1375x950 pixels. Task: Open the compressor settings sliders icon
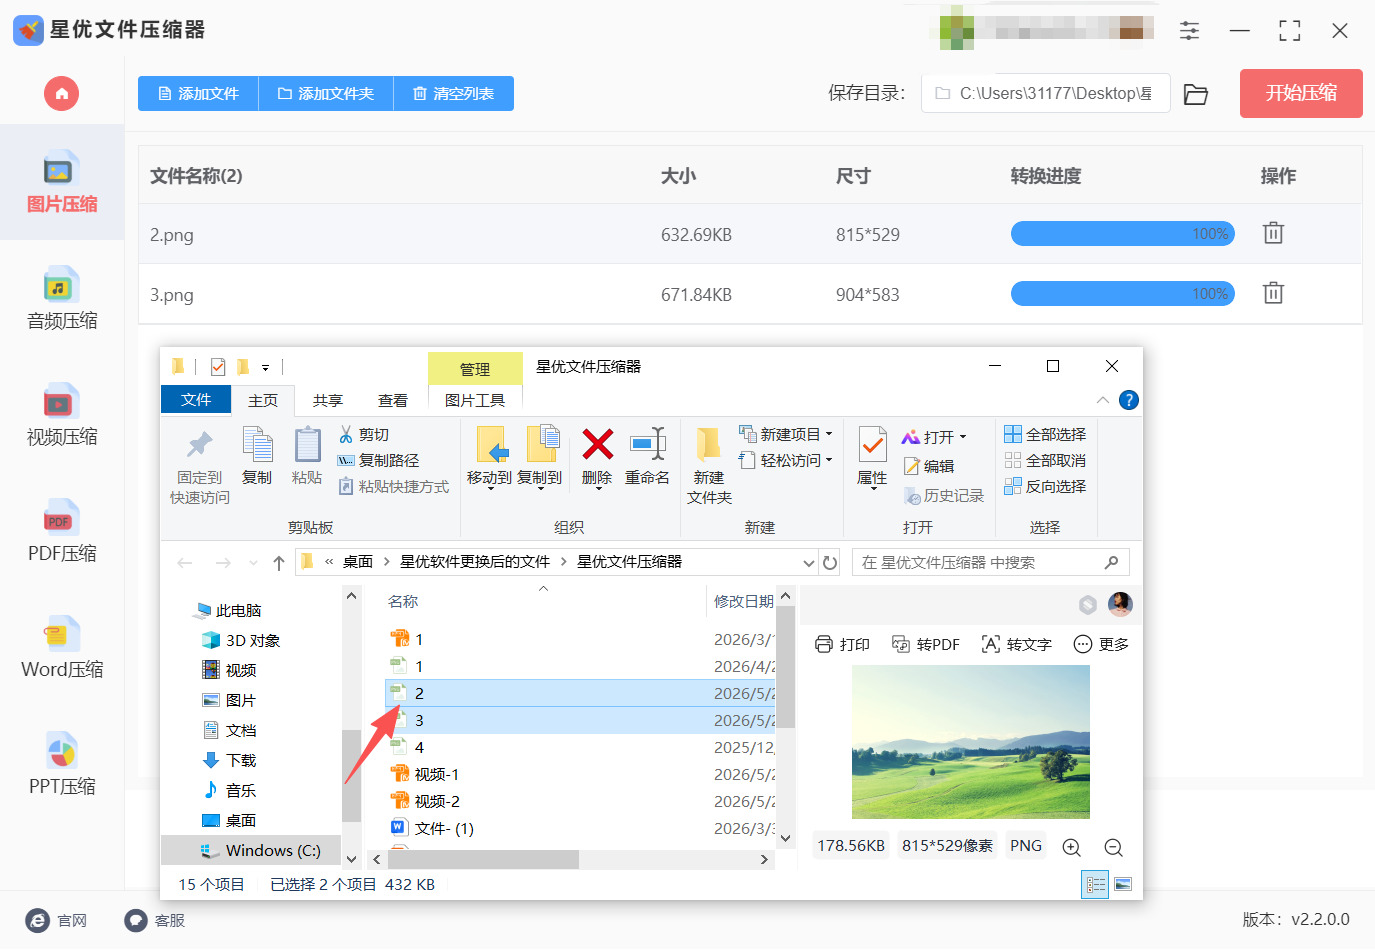(x=1189, y=31)
